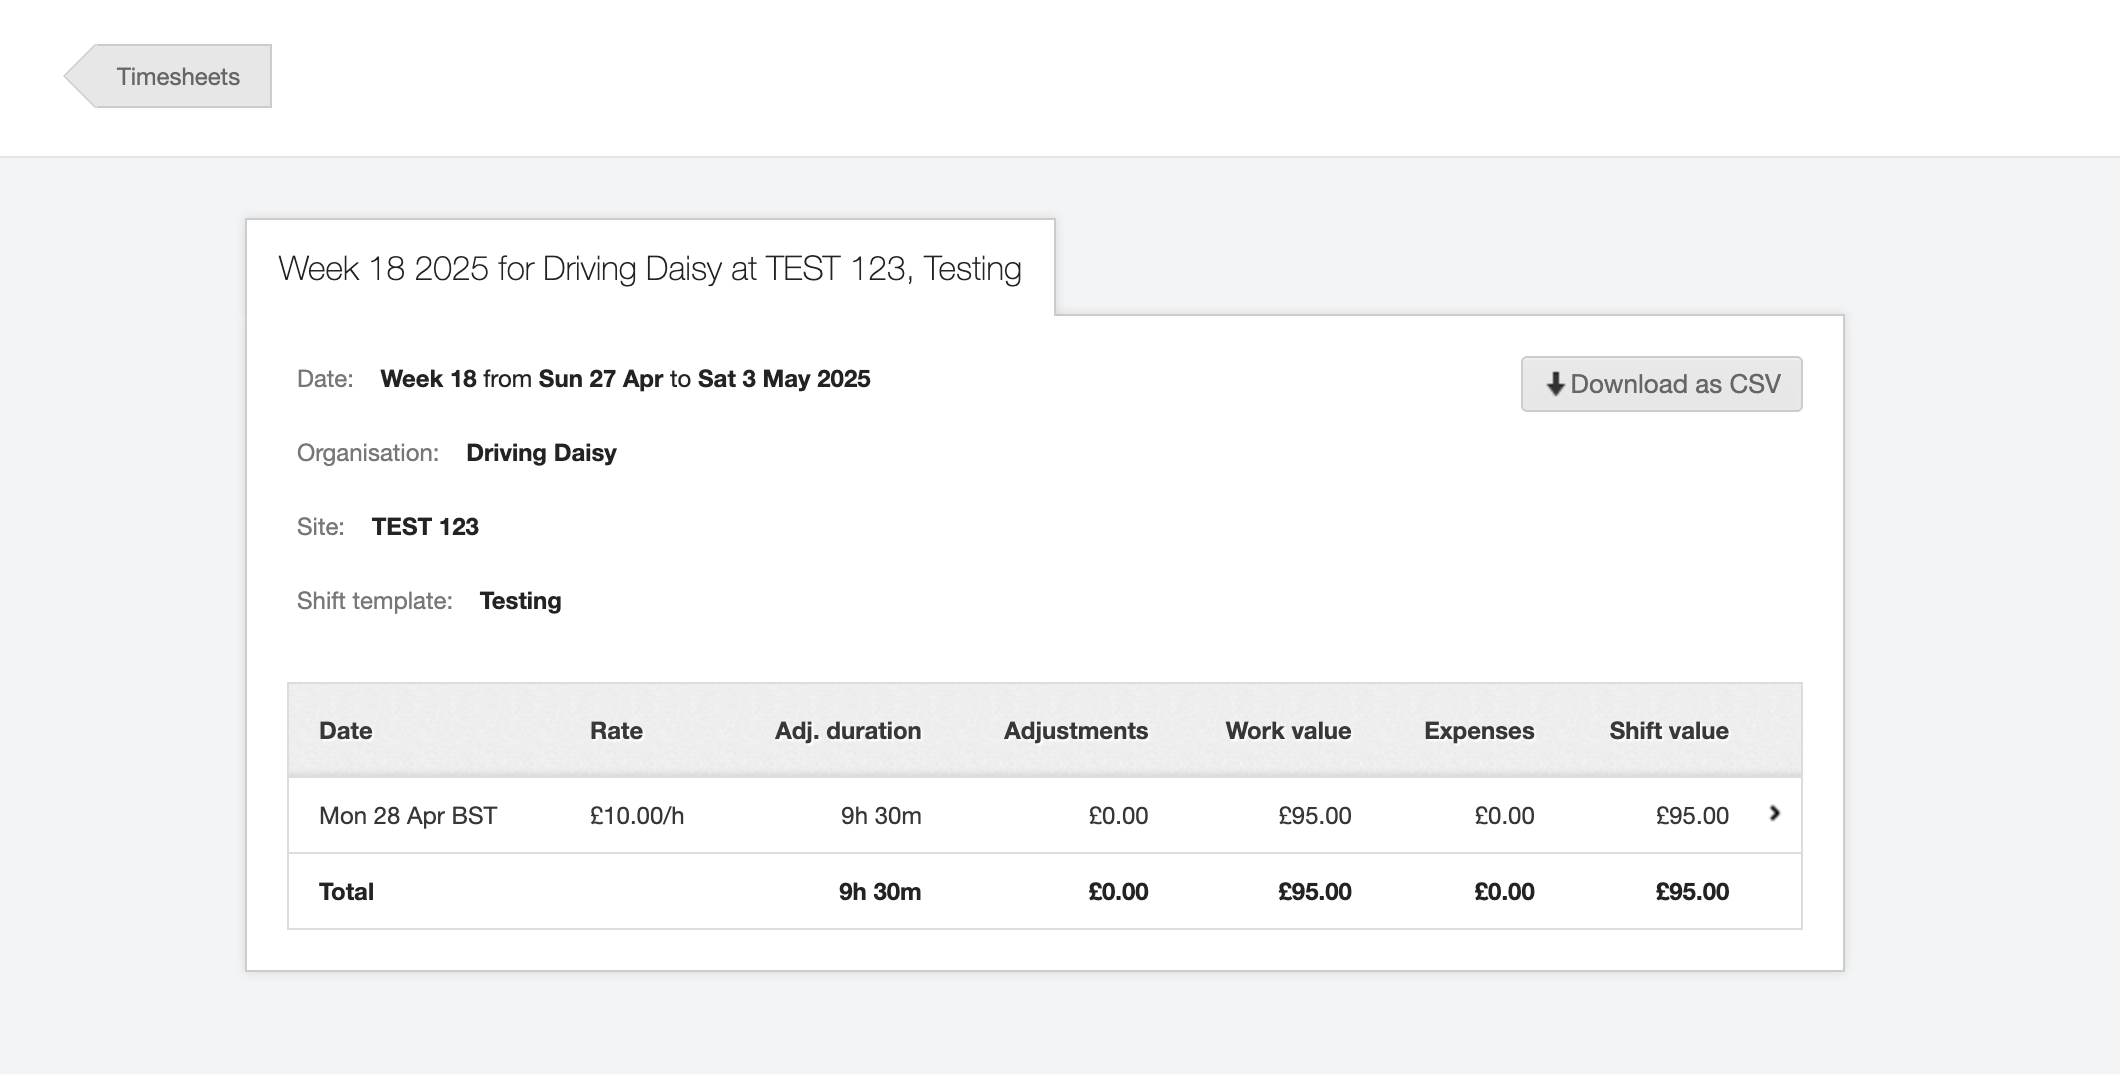Click the Adjustments column header
The image size is (2120, 1074).
1075,731
